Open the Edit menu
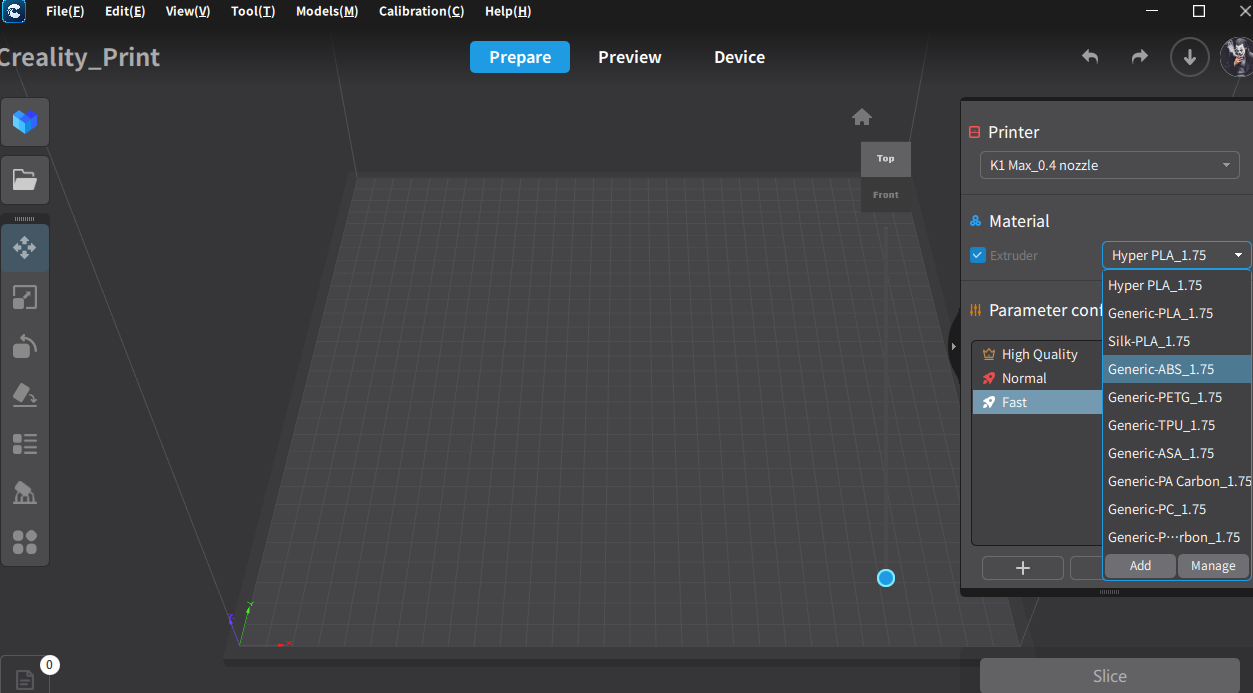Screen dimensions: 1253x693 [125, 11]
